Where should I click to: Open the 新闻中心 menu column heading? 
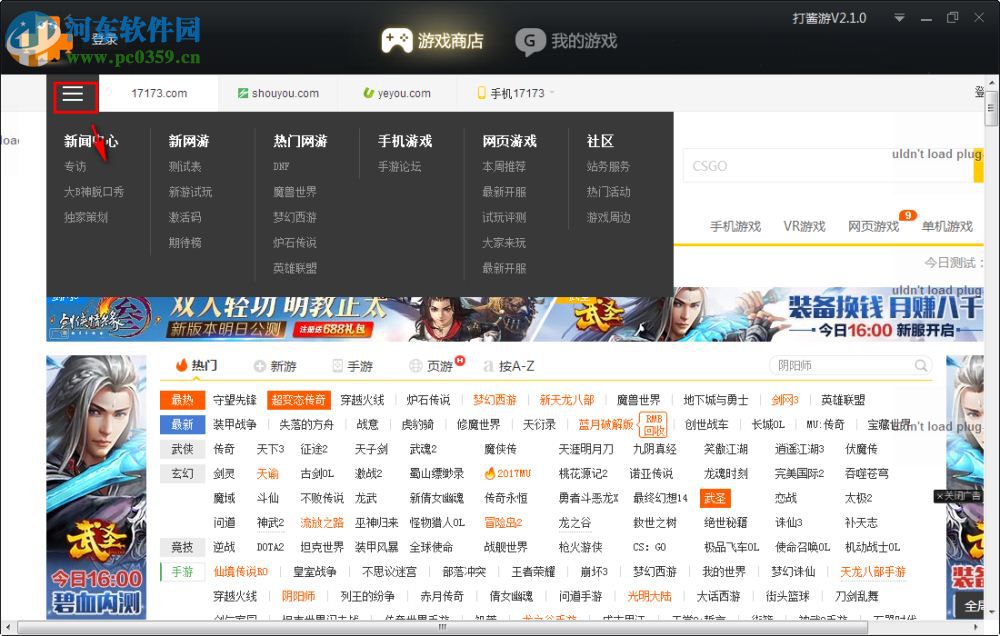click(91, 141)
